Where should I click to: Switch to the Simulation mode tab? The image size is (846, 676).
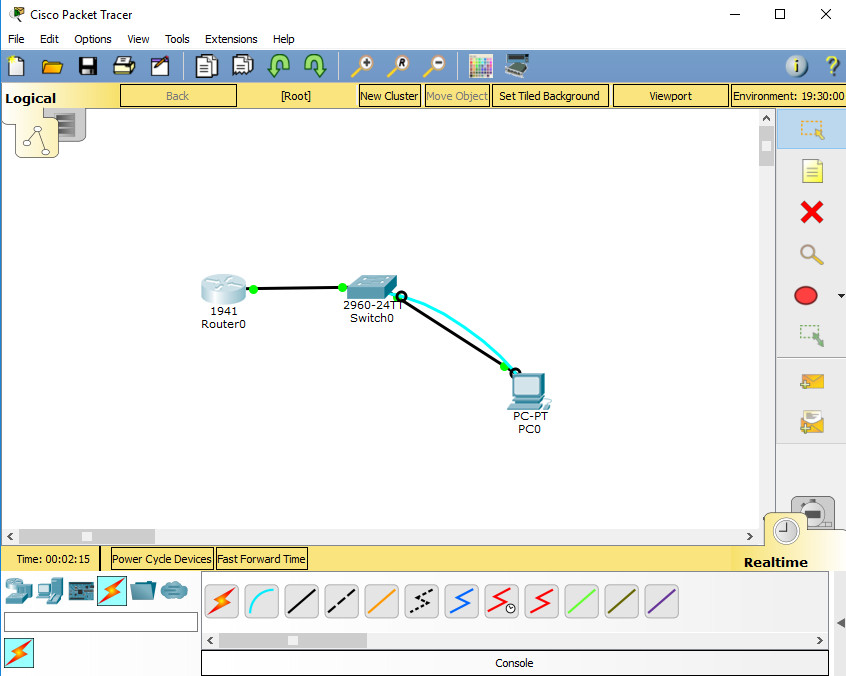815,510
